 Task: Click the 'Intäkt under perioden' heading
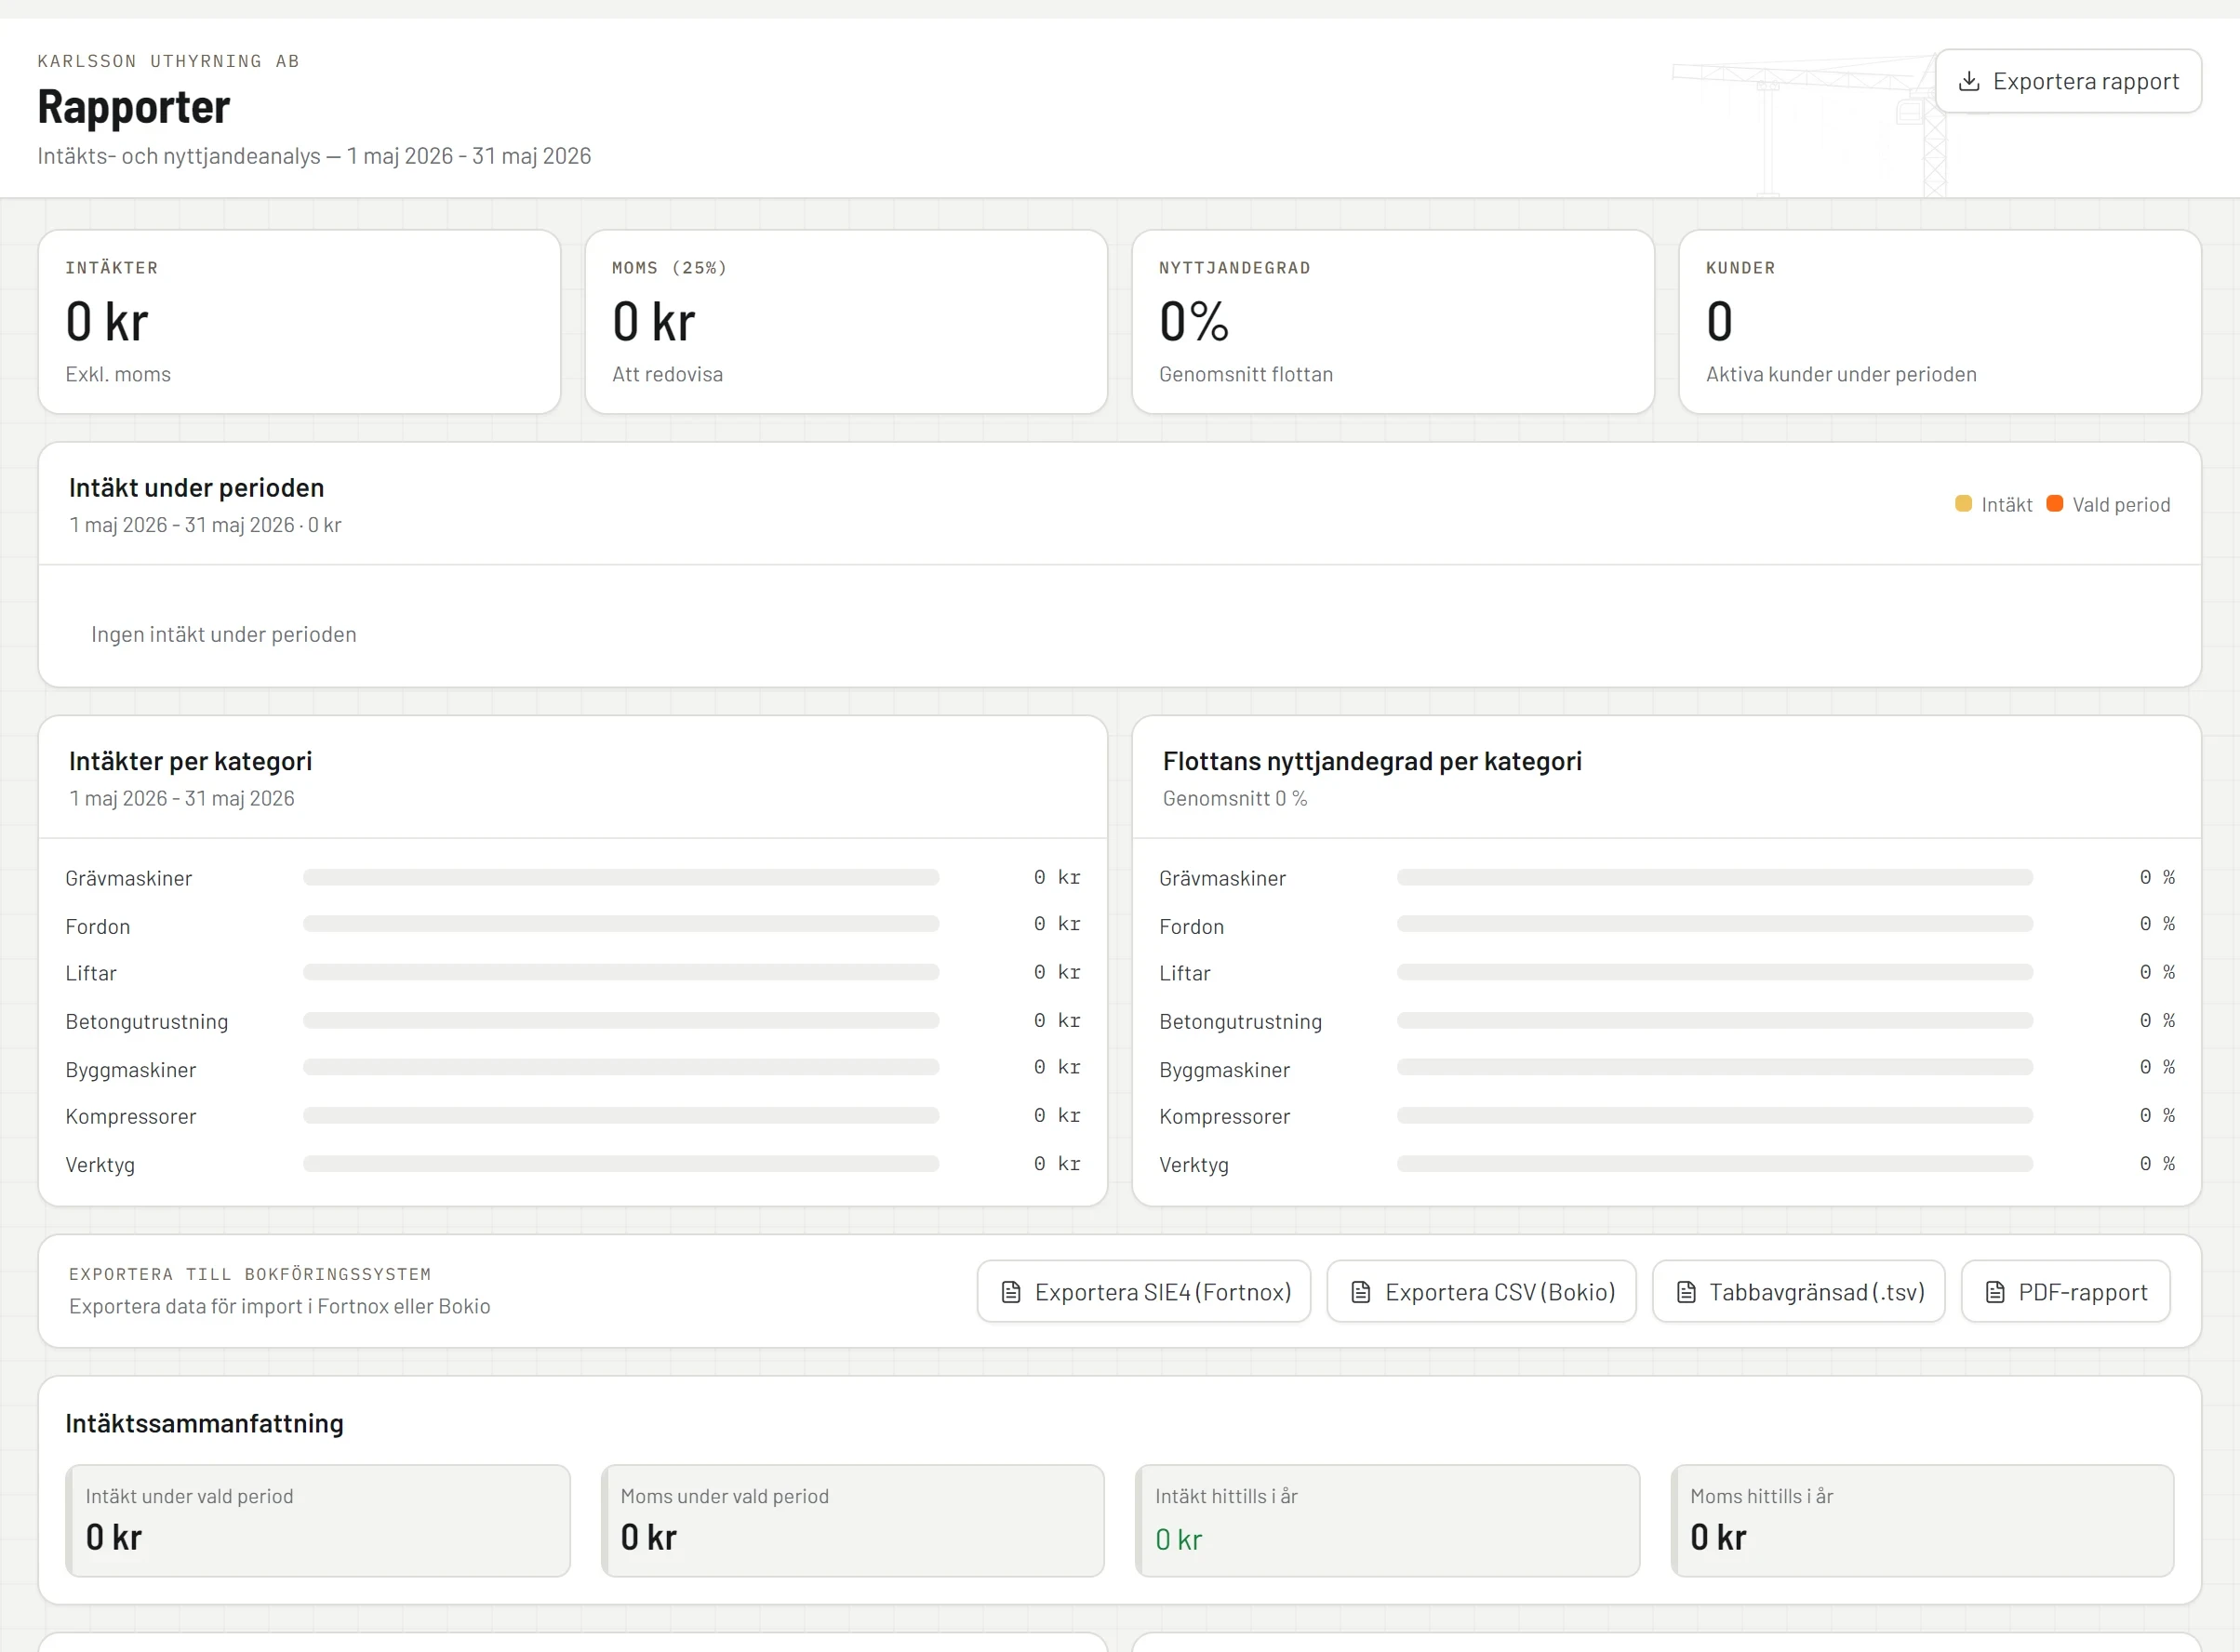197,488
